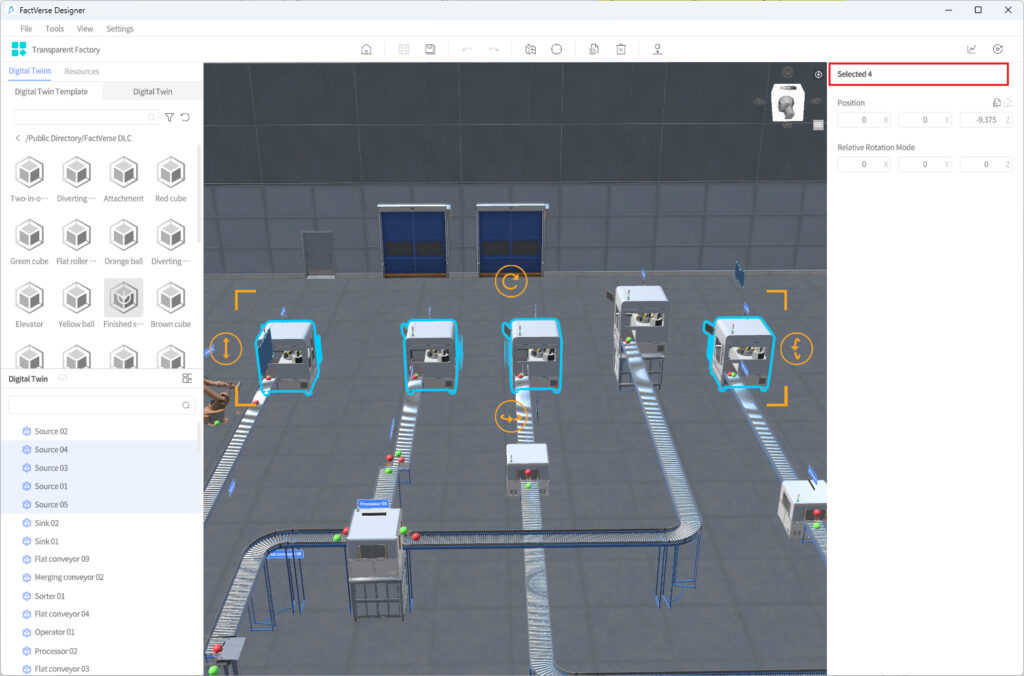Select the Red cube template
Image resolution: width=1024 pixels, height=676 pixels.
[170, 178]
